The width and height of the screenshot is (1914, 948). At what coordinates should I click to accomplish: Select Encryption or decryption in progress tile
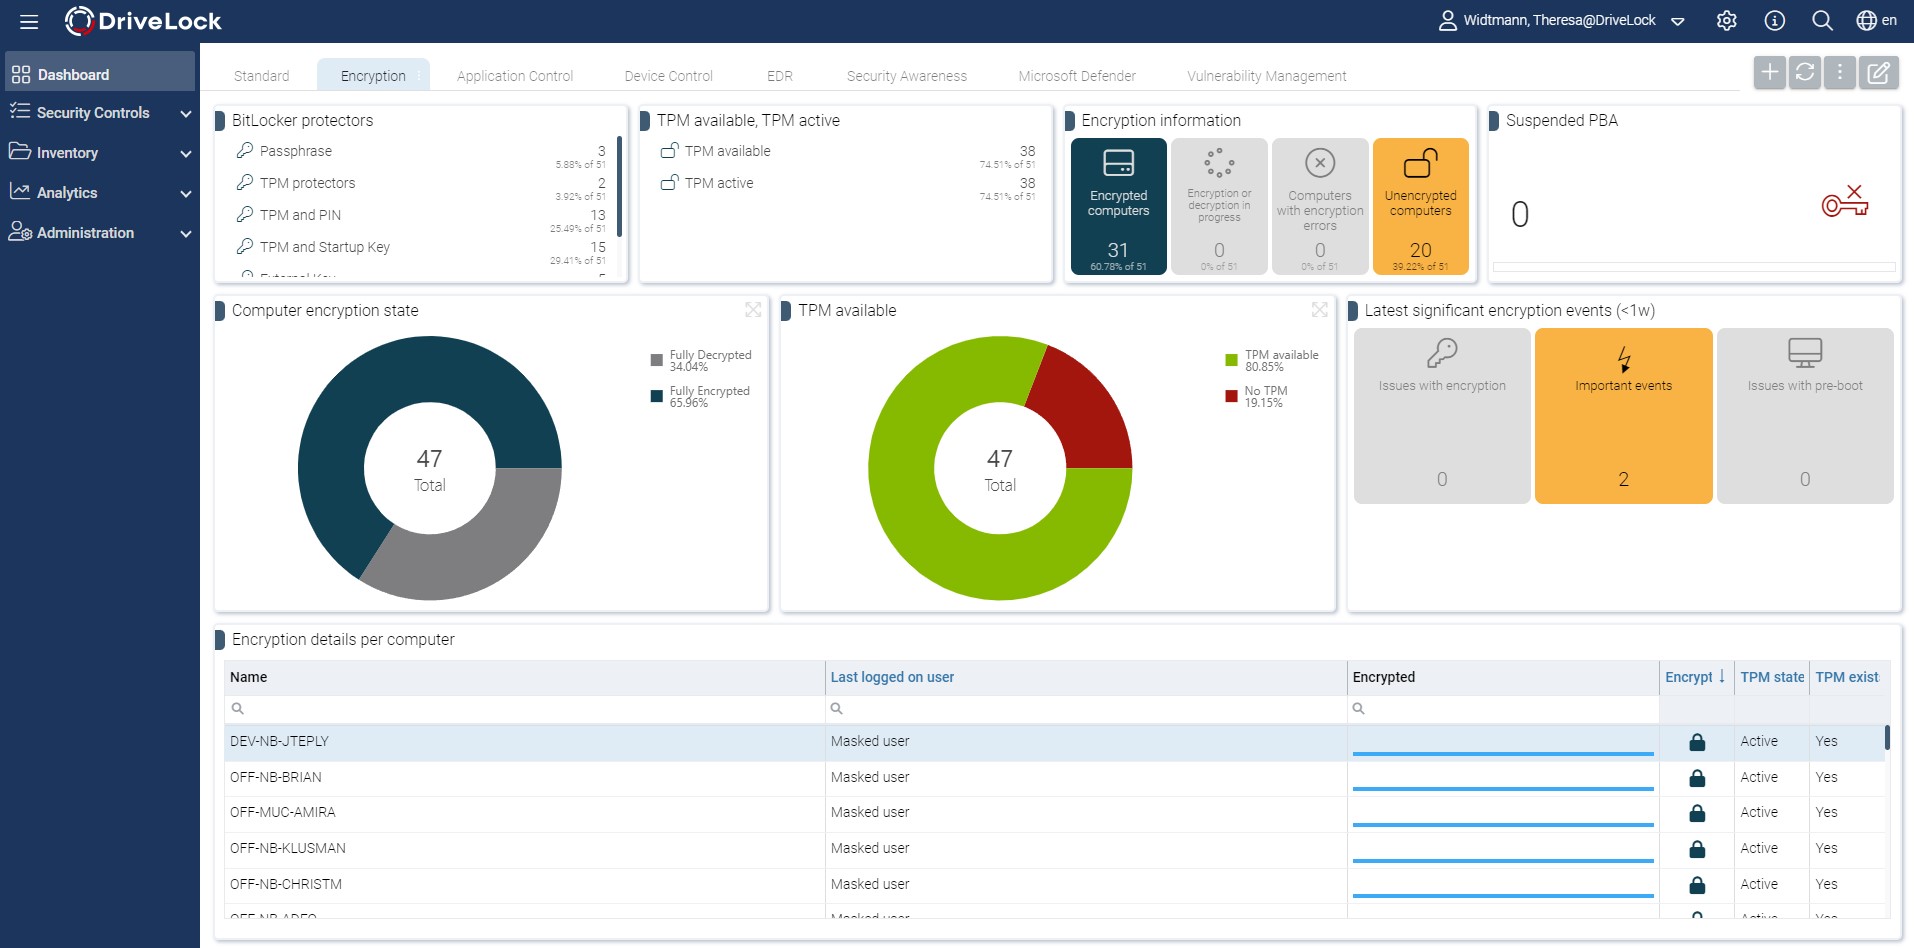(x=1219, y=206)
